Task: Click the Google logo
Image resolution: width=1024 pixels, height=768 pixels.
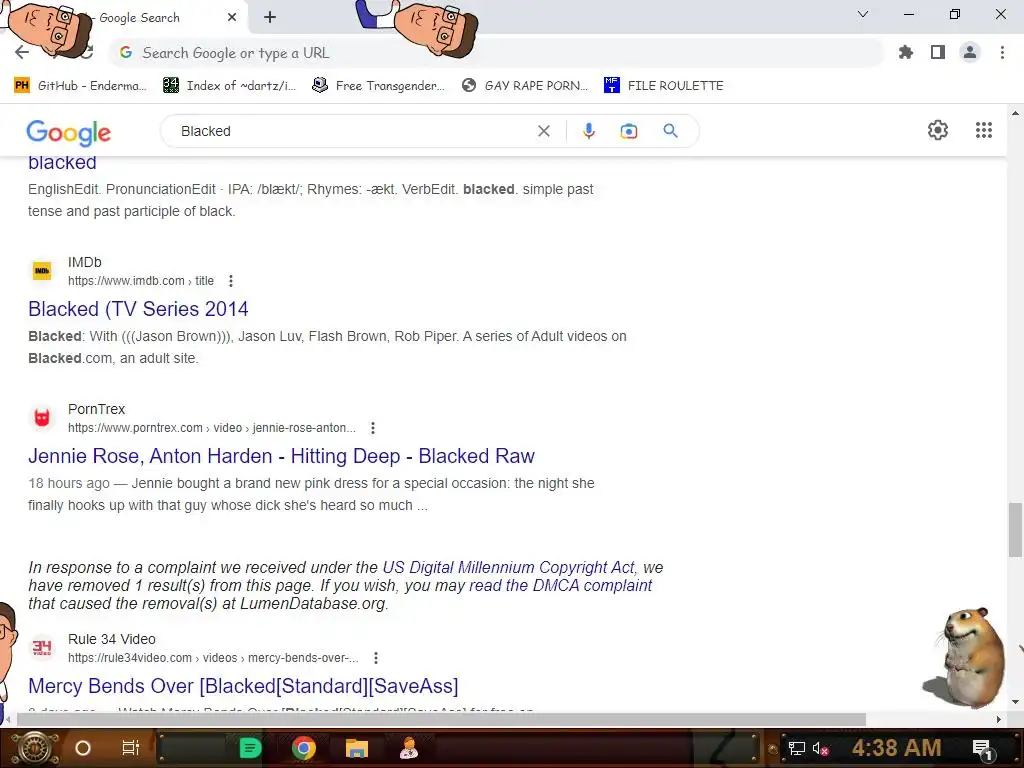Action: 69,133
